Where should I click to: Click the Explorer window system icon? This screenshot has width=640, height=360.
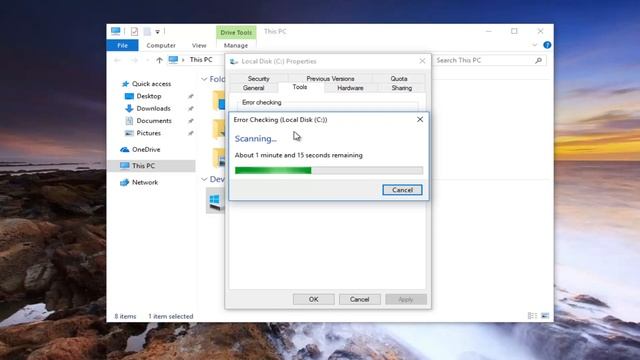[x=116, y=31]
